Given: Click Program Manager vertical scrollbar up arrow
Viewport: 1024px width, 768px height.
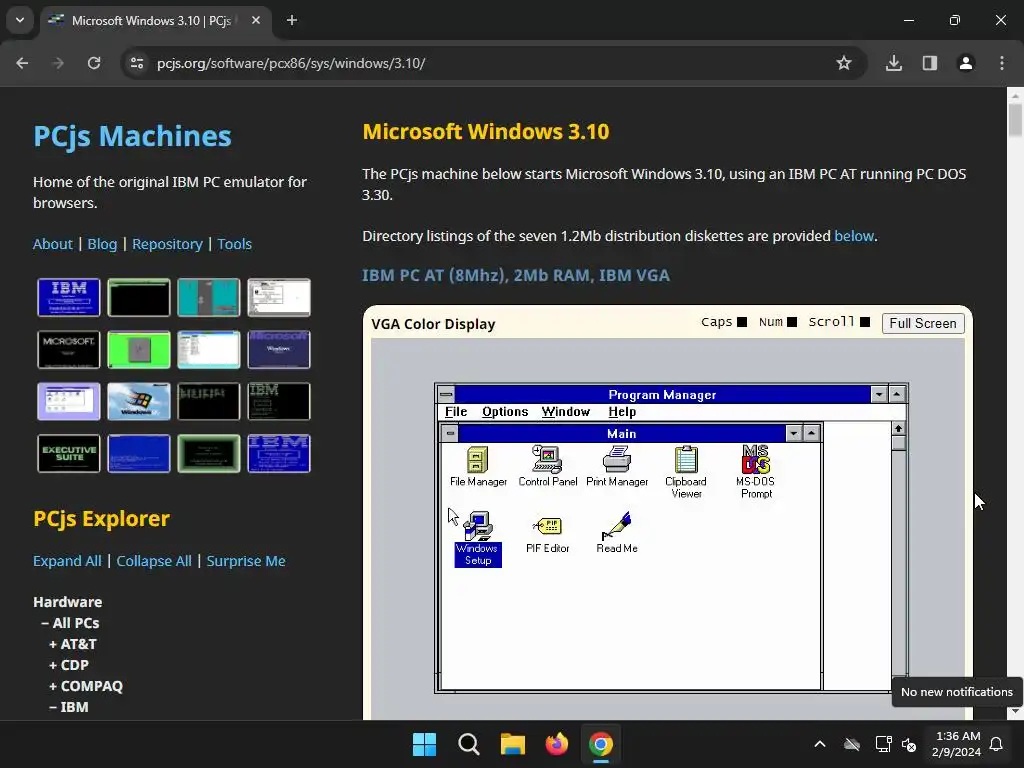Looking at the screenshot, I should coord(899,428).
